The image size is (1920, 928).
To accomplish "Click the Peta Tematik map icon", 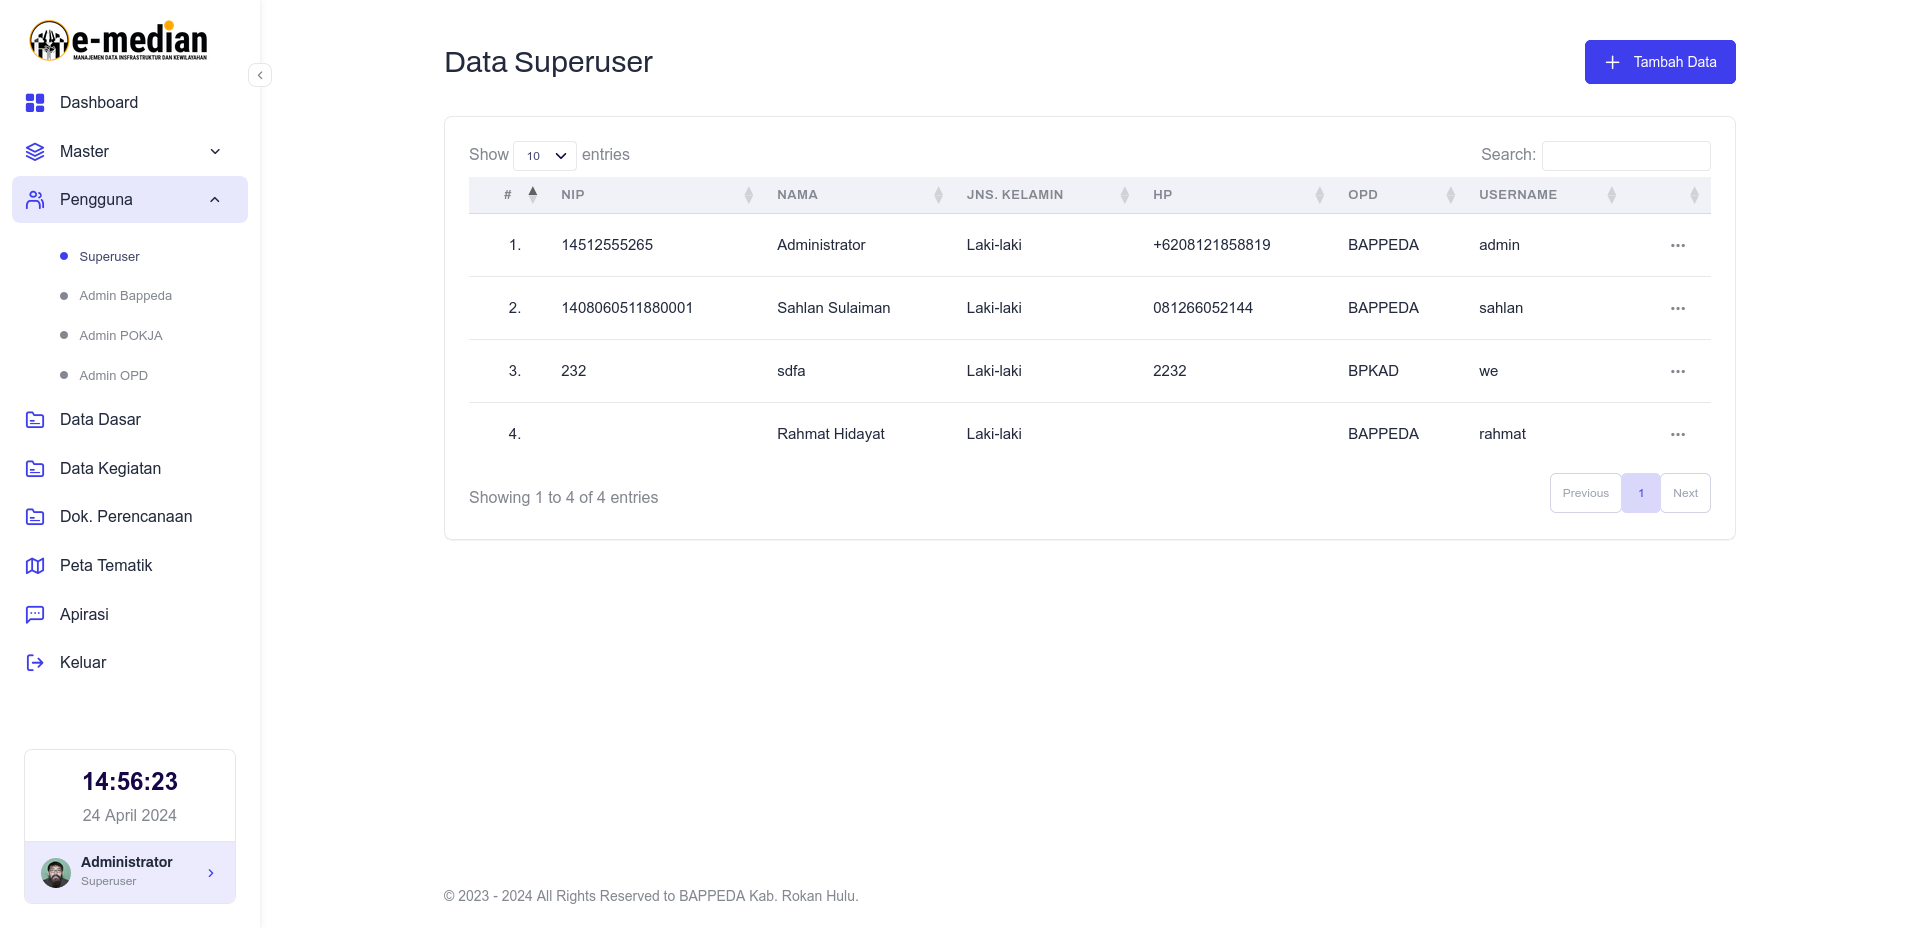I will pos(35,566).
